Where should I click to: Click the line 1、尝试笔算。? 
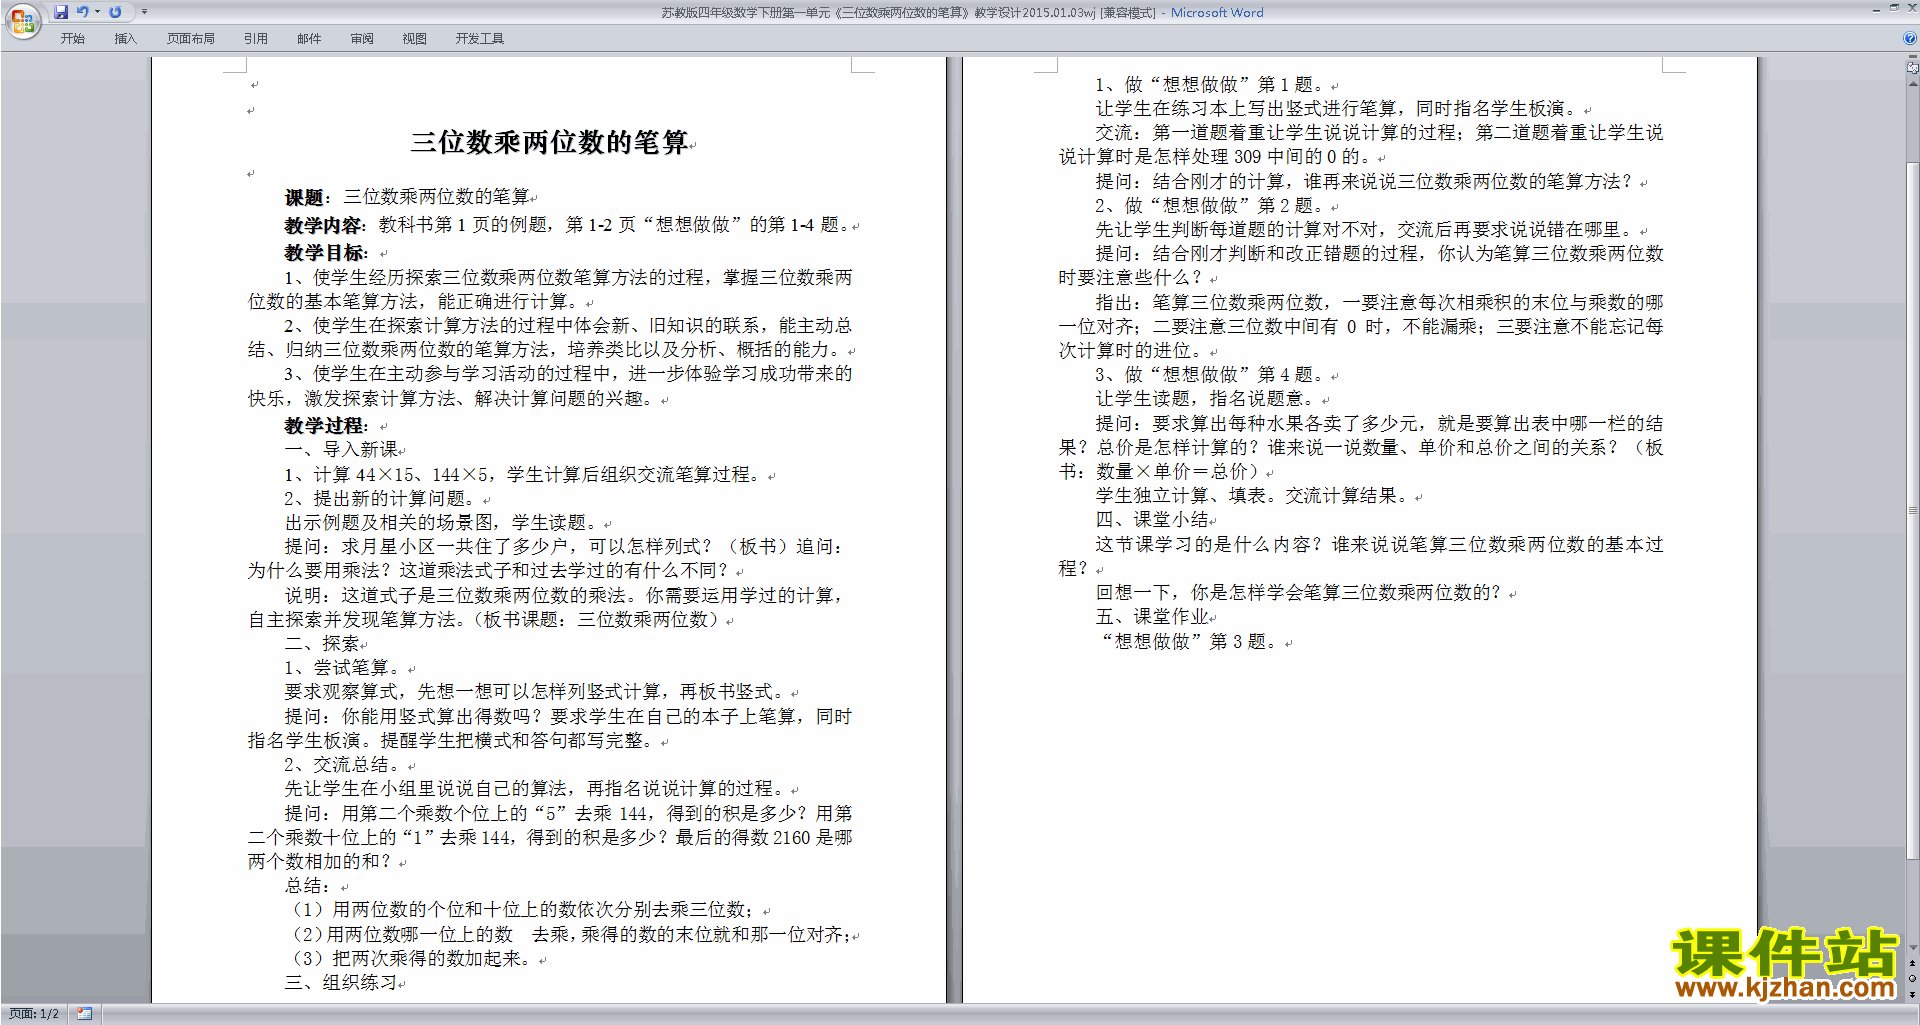tap(345, 668)
